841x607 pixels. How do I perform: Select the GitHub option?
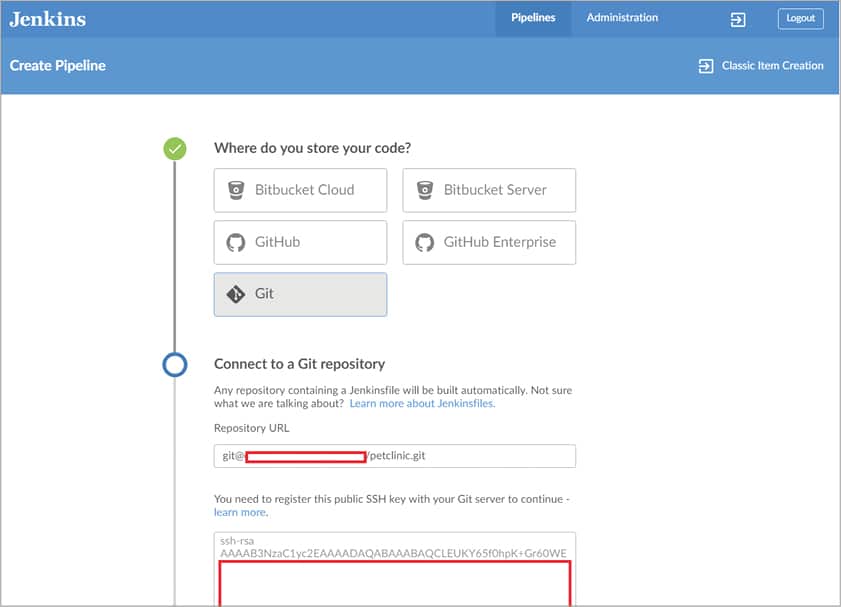(300, 242)
